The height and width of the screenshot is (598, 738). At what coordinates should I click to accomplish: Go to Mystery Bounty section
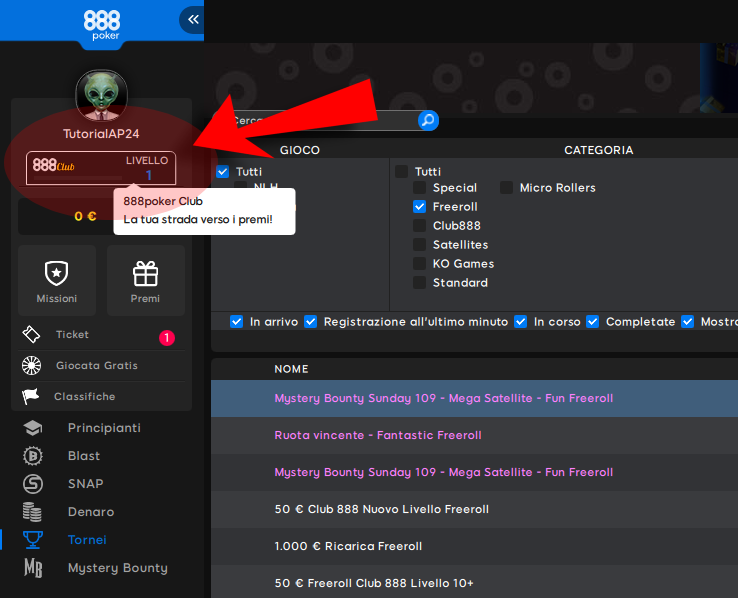(x=118, y=568)
